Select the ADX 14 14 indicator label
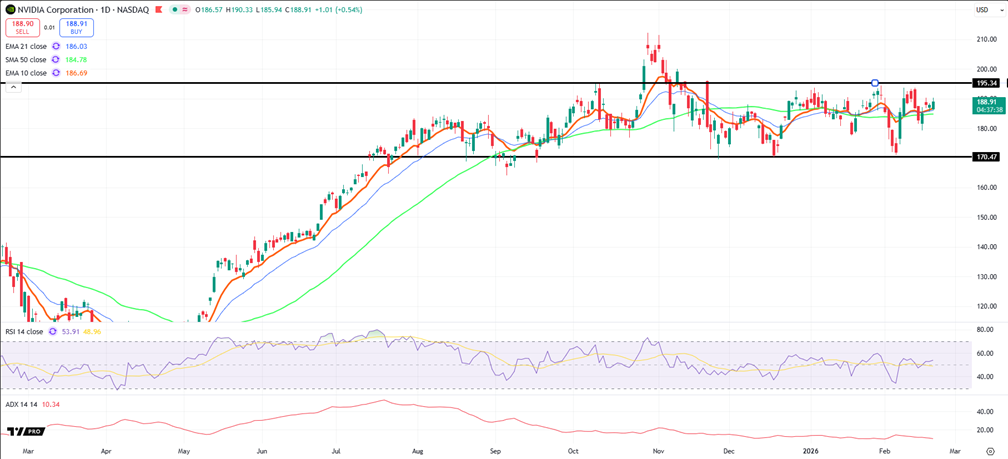1008x459 pixels. [20, 404]
